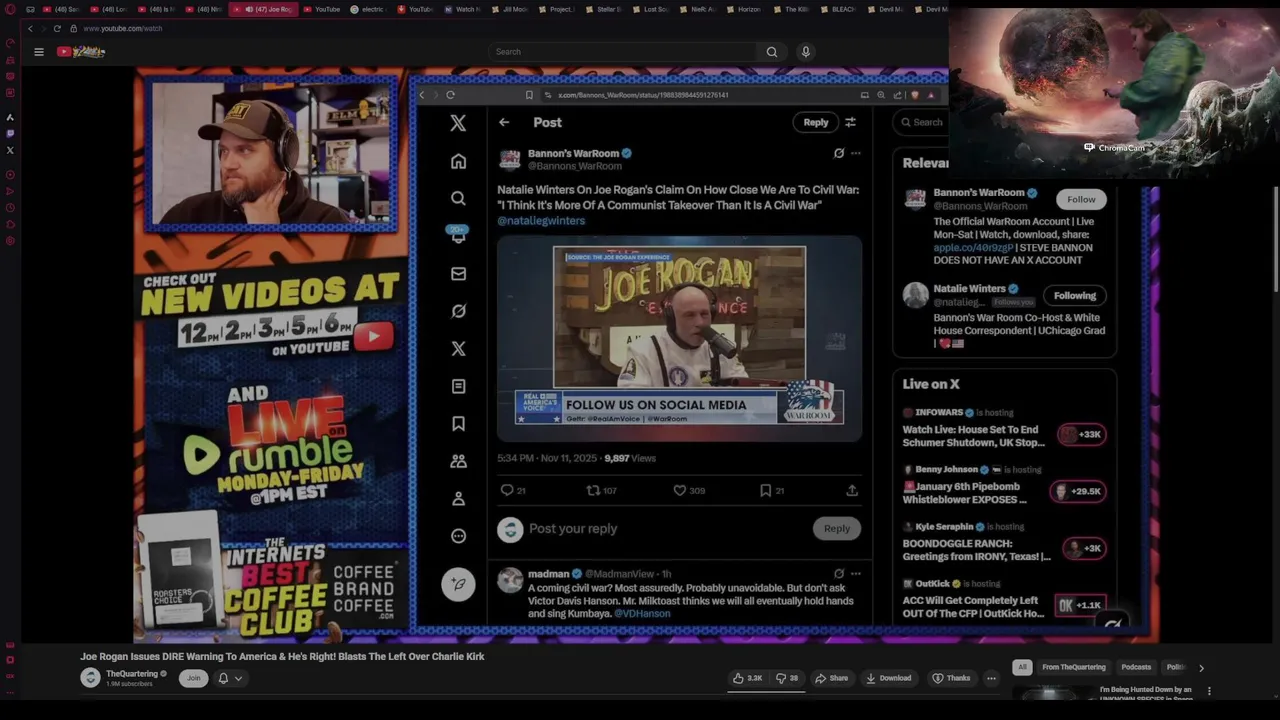Viewport: 1280px width, 720px height.
Task: Click the YouTube search magnifier button
Action: pyautogui.click(x=771, y=52)
